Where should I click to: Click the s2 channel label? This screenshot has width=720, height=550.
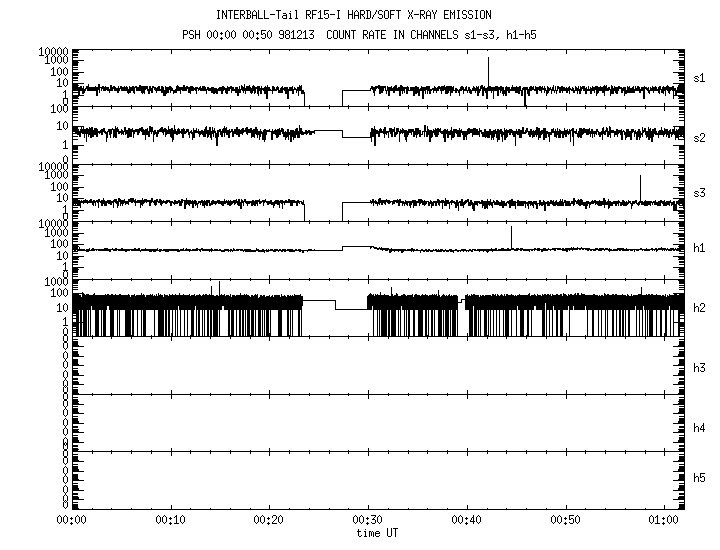pos(700,137)
